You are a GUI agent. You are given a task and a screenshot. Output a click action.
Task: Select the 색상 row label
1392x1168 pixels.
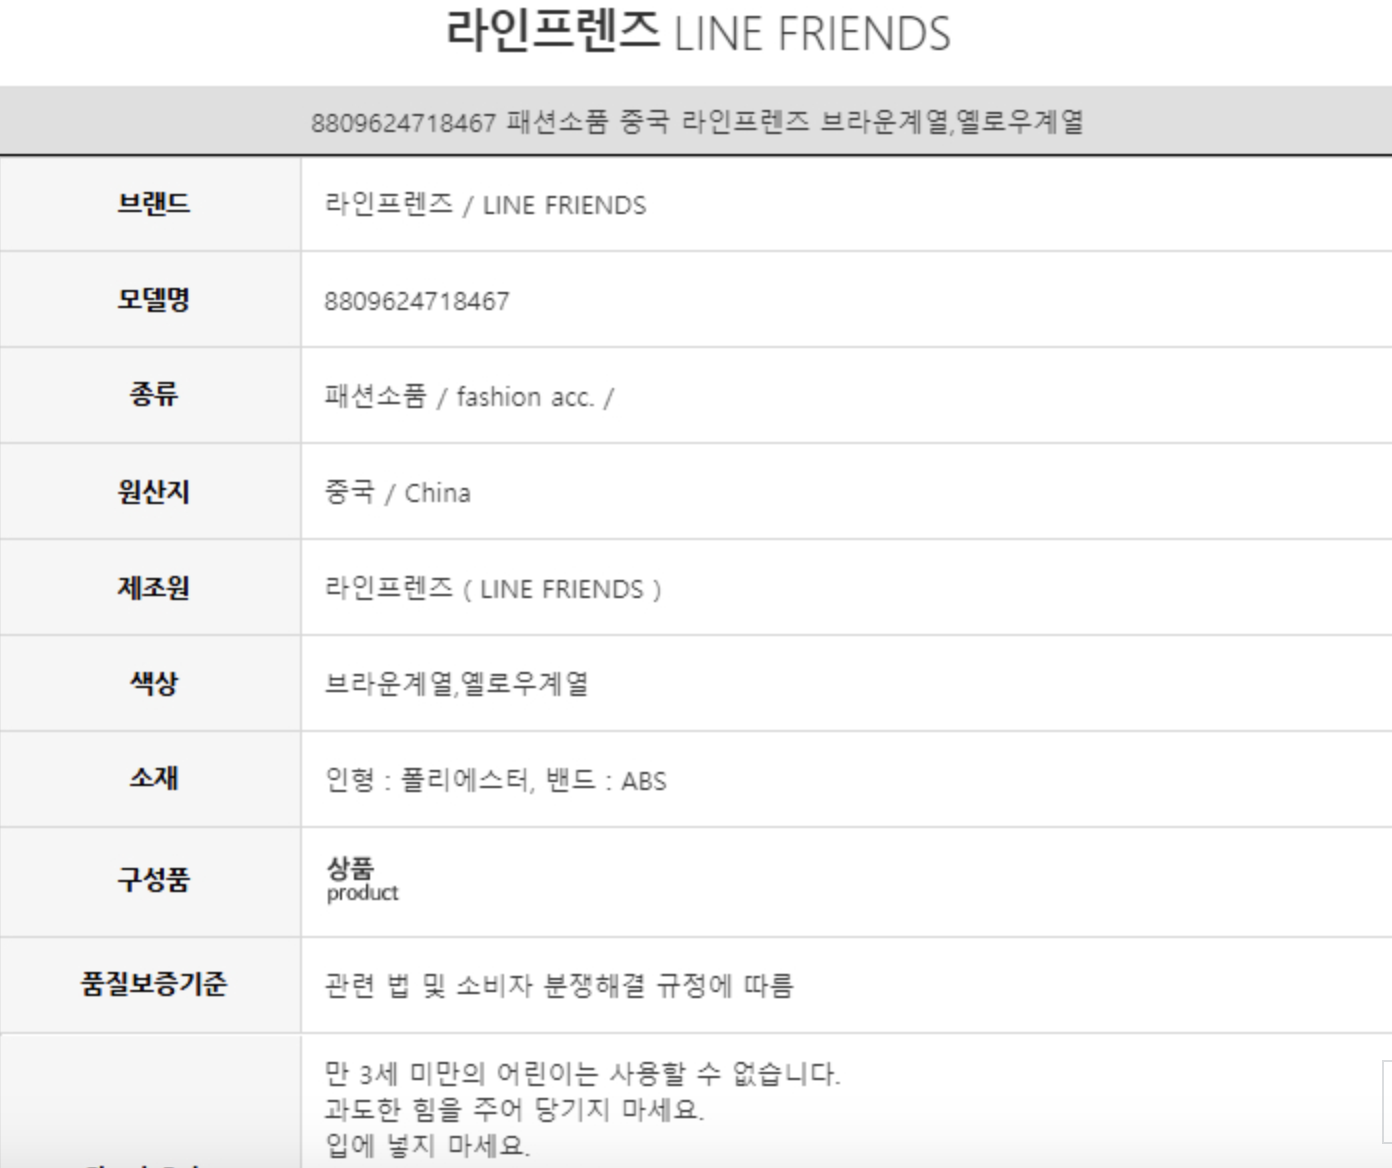coord(153,683)
